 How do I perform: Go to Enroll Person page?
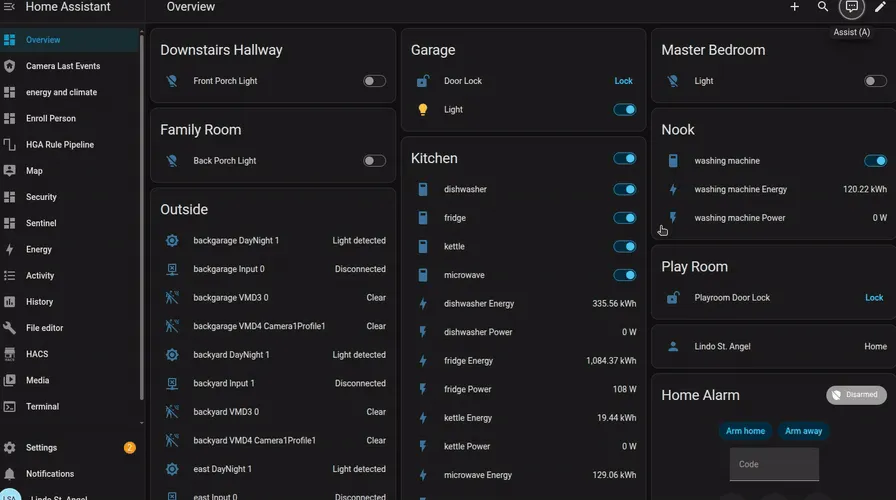(69, 118)
